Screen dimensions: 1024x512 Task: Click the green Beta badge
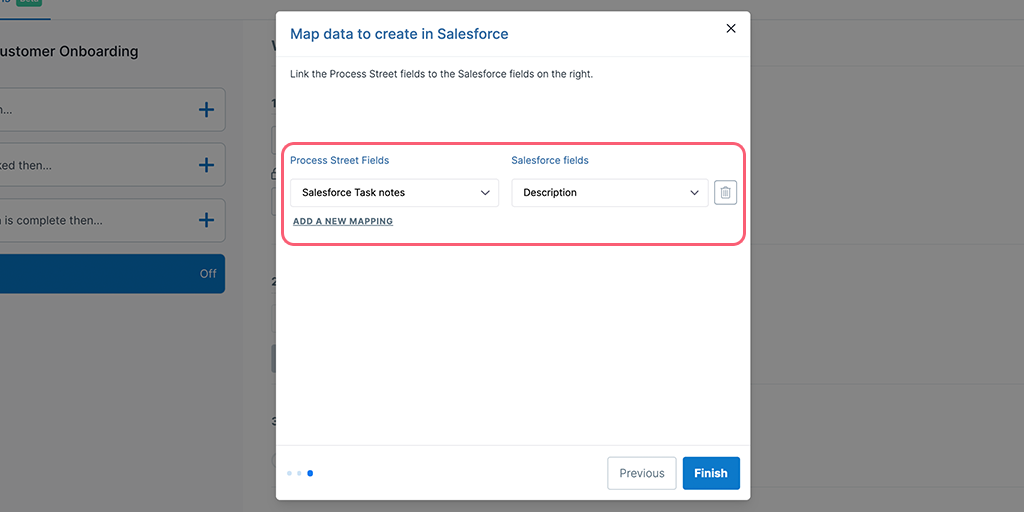pos(29,2)
